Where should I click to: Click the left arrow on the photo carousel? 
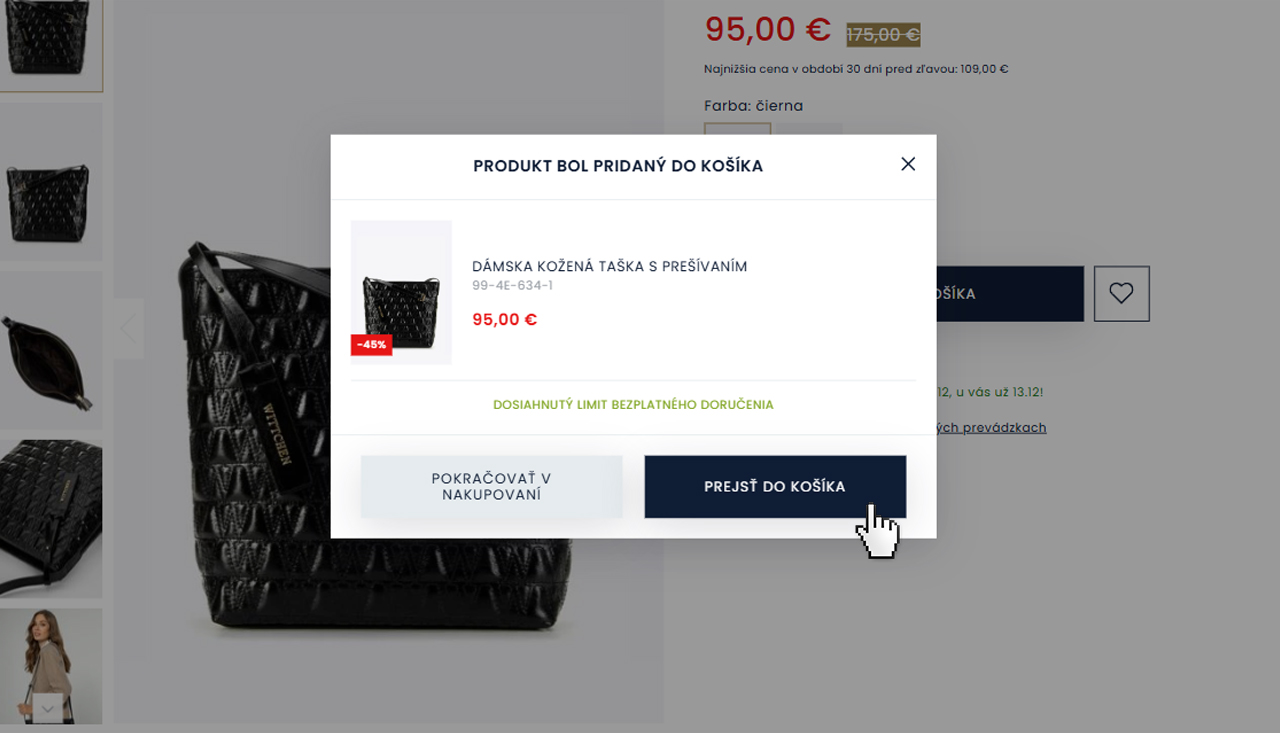pyautogui.click(x=130, y=328)
